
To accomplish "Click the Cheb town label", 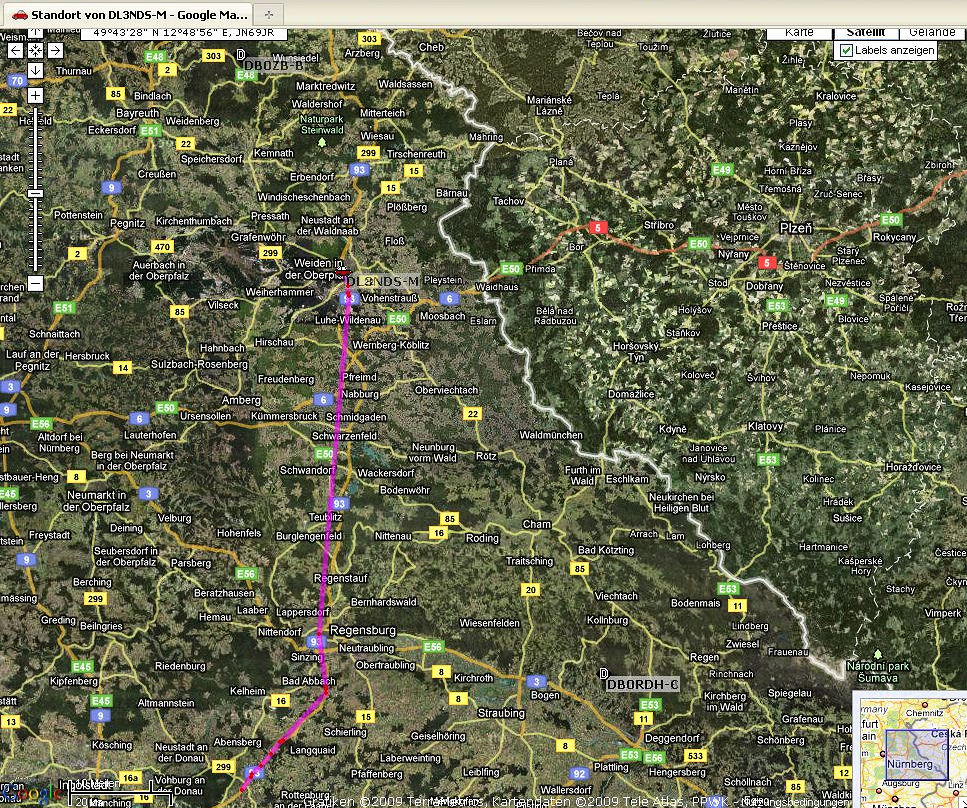I will pos(431,47).
